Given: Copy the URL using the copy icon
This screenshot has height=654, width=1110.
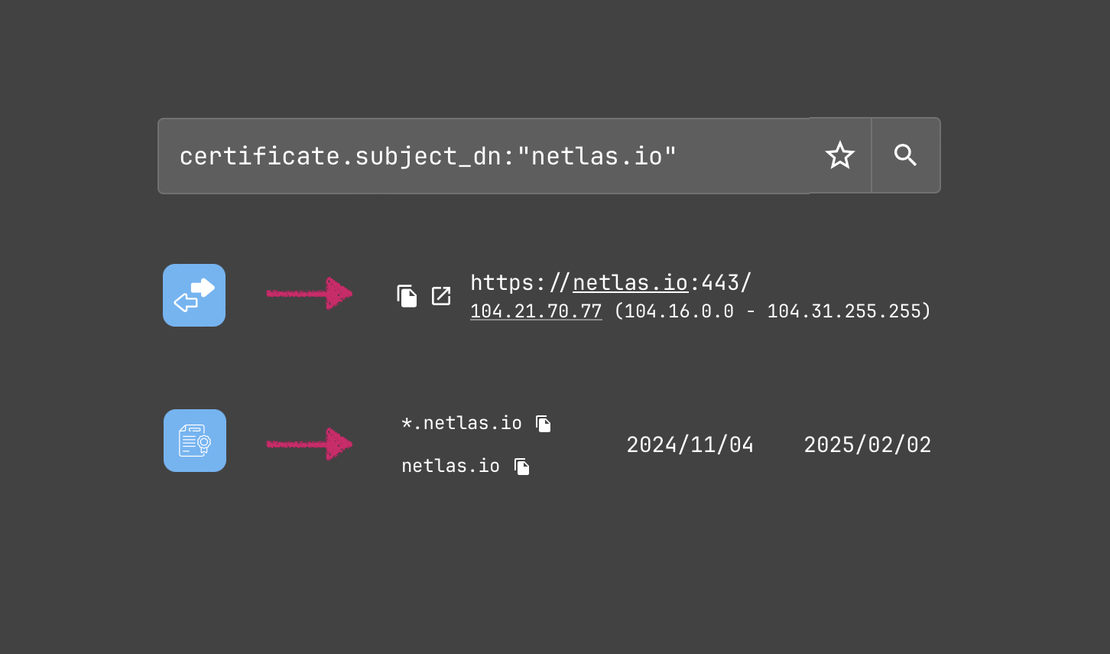Looking at the screenshot, I should pyautogui.click(x=407, y=295).
